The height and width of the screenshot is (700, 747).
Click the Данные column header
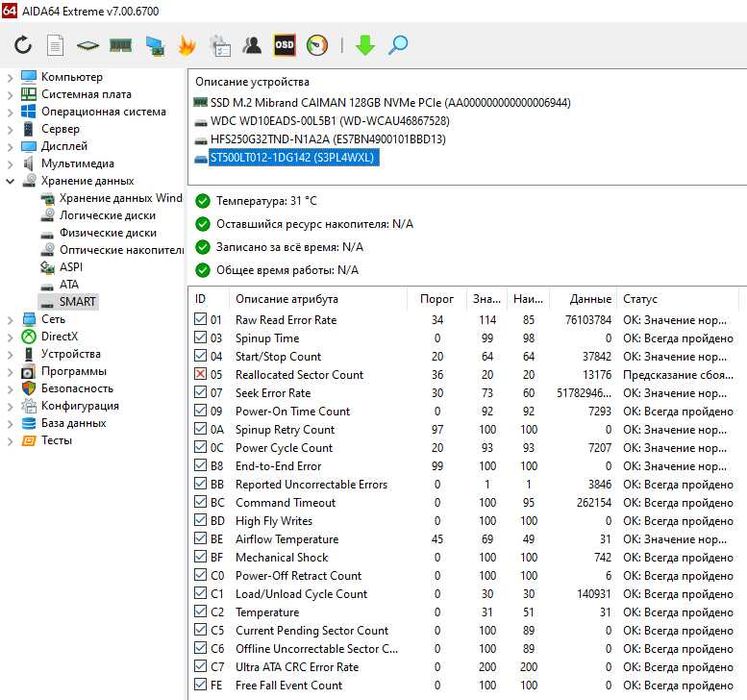click(x=589, y=299)
